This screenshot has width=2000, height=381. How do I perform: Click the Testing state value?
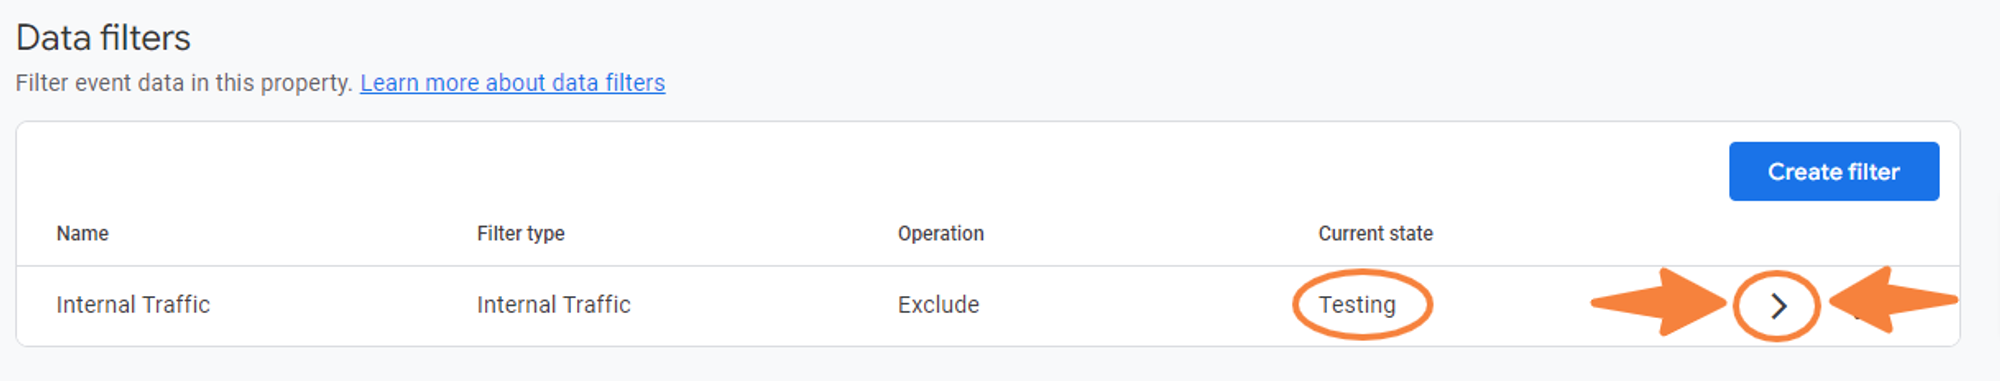pyautogui.click(x=1356, y=304)
